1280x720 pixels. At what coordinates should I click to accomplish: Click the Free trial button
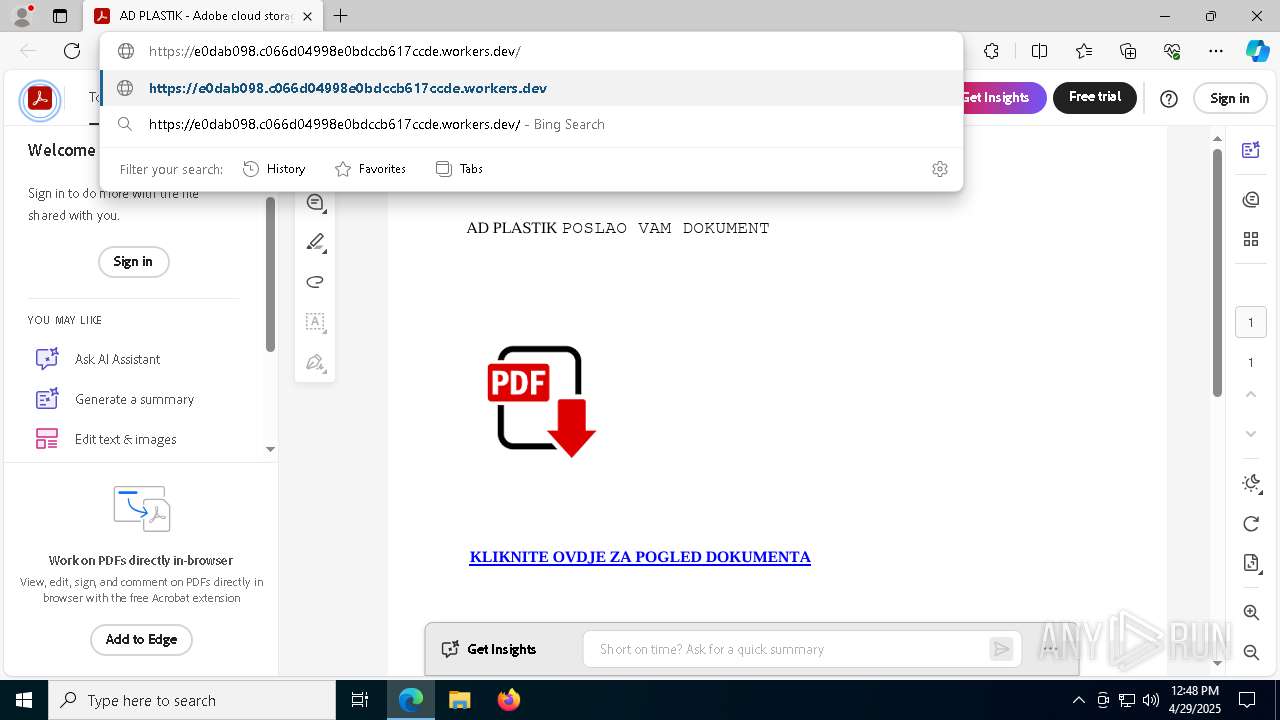(x=1094, y=97)
